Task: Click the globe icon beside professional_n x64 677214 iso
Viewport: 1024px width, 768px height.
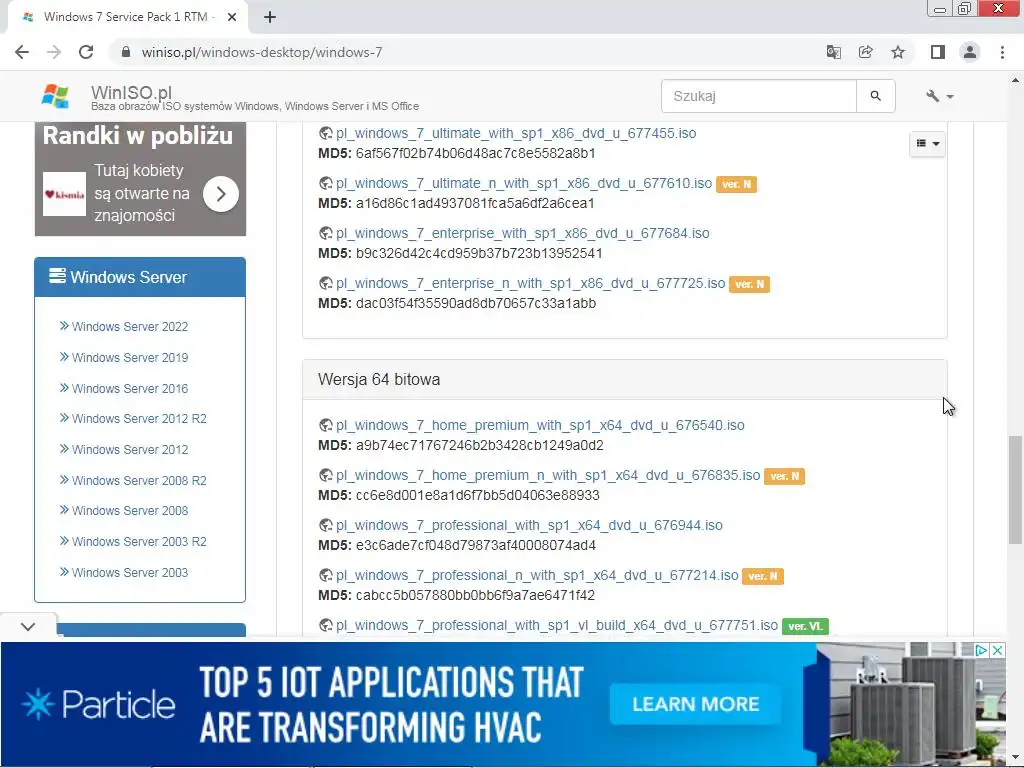Action: click(x=325, y=575)
